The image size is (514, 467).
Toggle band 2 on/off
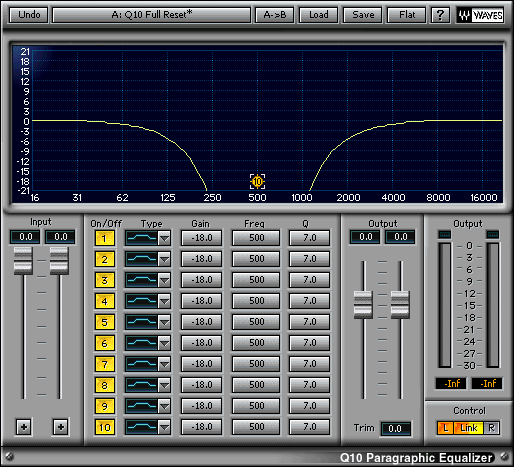coord(104,259)
